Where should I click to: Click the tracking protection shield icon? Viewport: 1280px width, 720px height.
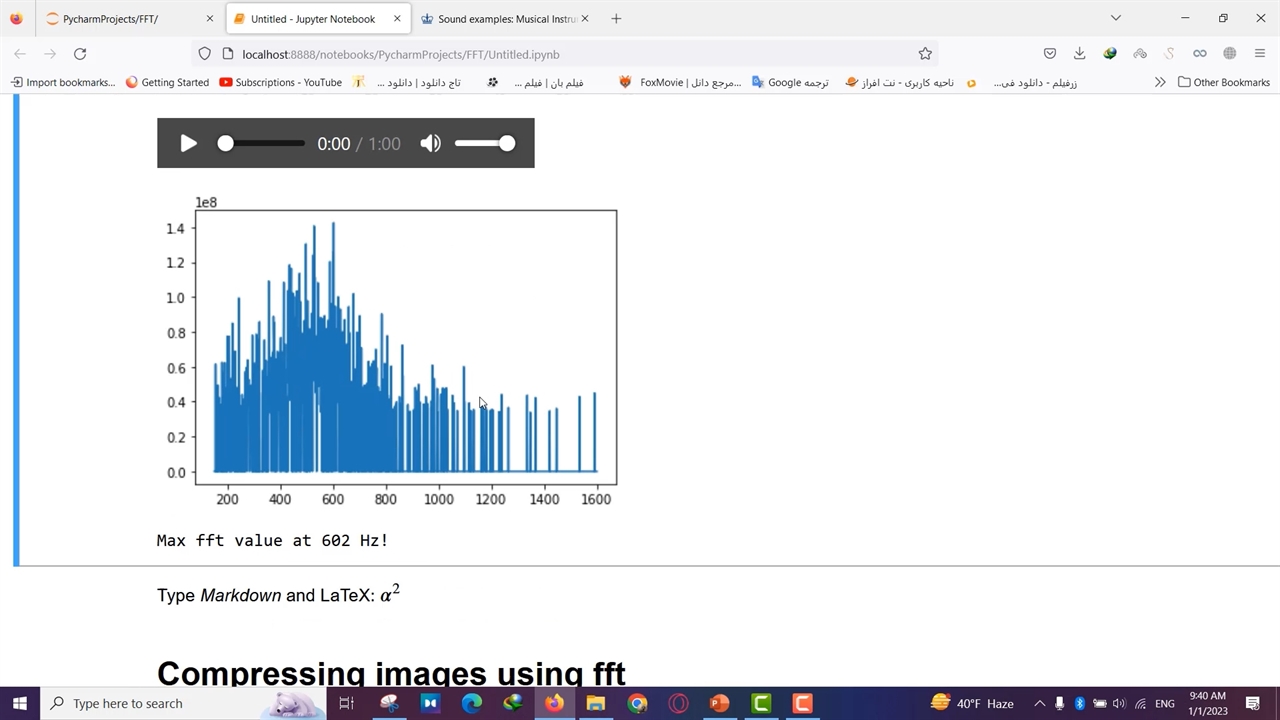pyautogui.click(x=205, y=54)
